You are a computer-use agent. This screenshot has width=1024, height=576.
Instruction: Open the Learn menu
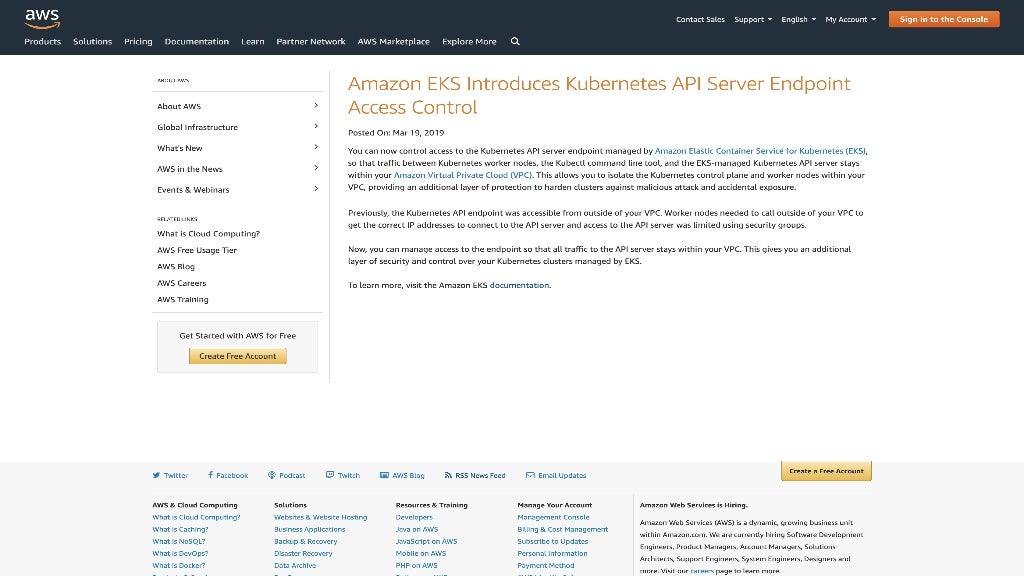253,41
